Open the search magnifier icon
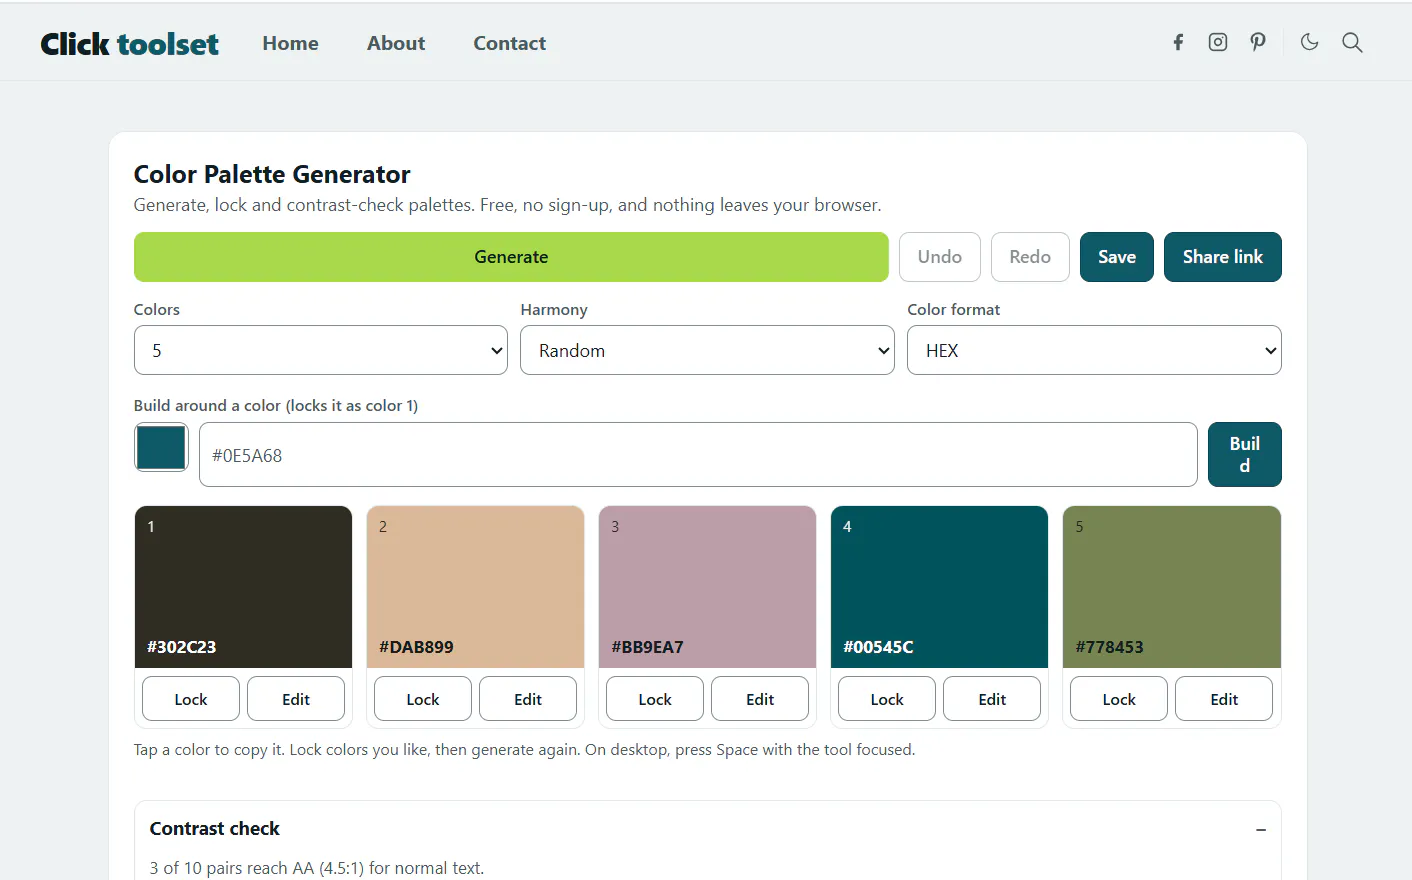Viewport: 1412px width, 880px height. coord(1352,42)
